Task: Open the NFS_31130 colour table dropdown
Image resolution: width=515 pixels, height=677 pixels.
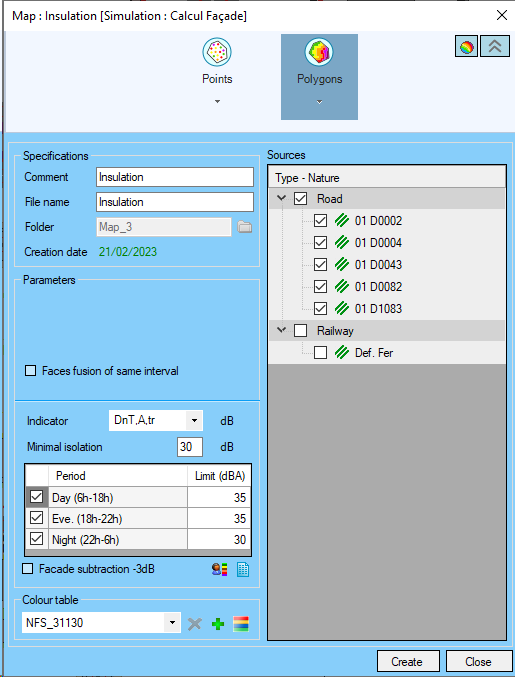Action: (x=172, y=623)
